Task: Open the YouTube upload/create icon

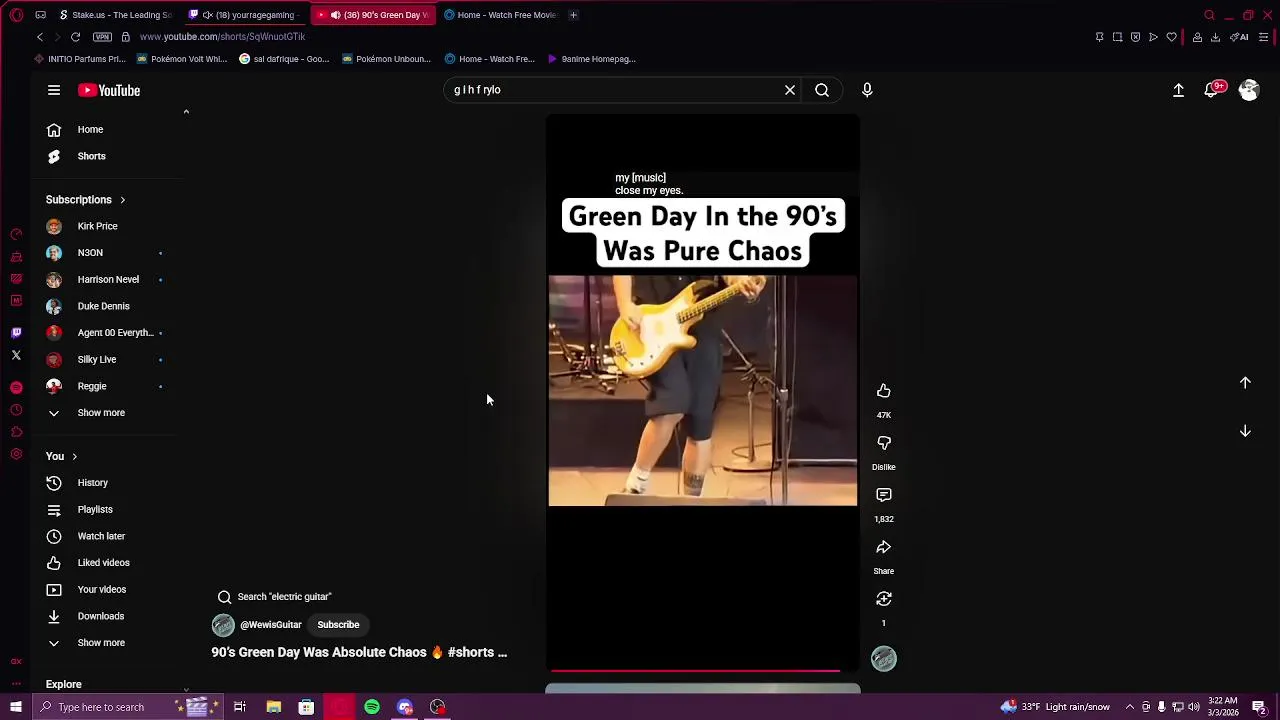Action: [x=1178, y=90]
